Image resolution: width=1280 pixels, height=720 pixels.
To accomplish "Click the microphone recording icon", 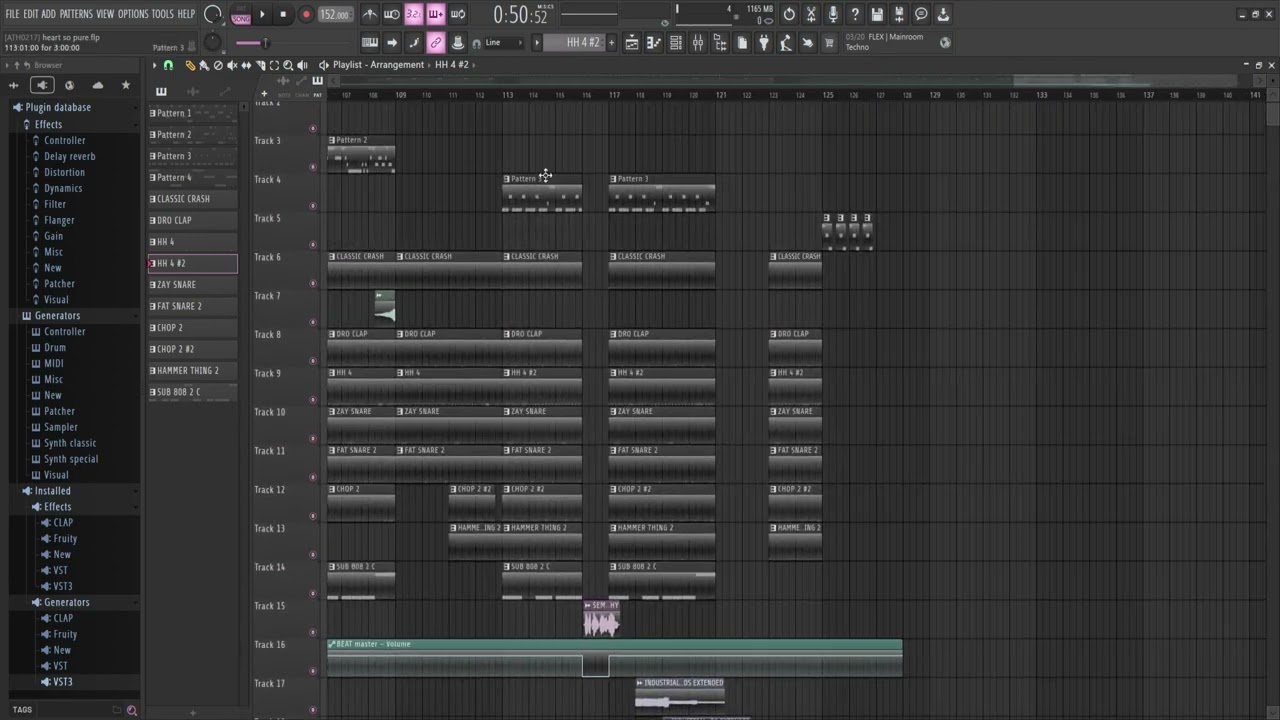I will tap(833, 14).
